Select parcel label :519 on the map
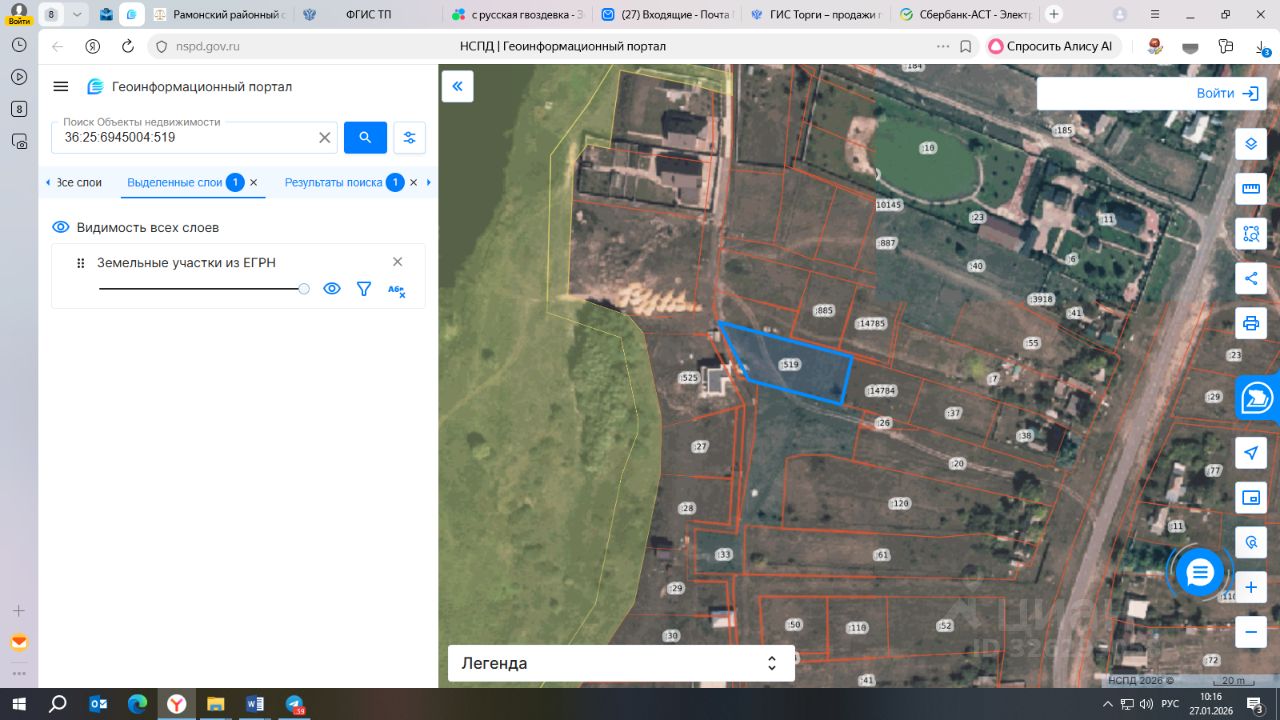Viewport: 1280px width, 720px height. pyautogui.click(x=789, y=365)
